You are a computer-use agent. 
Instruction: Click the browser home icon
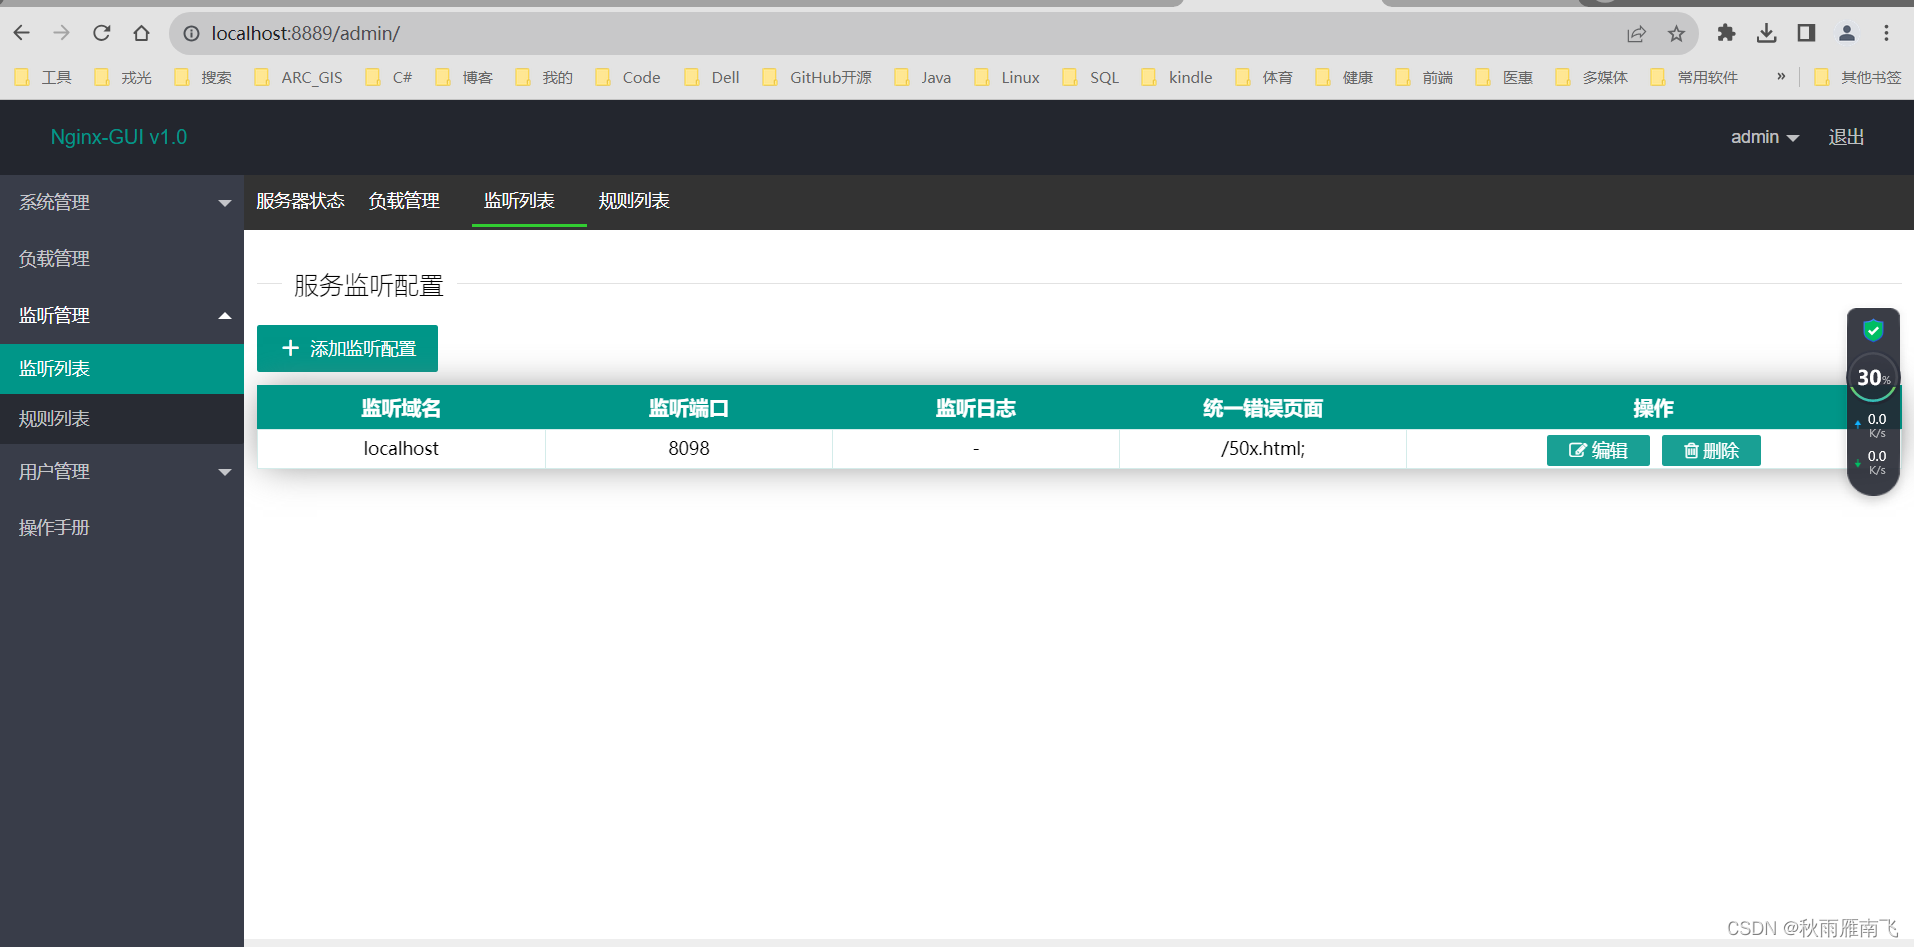tap(141, 33)
